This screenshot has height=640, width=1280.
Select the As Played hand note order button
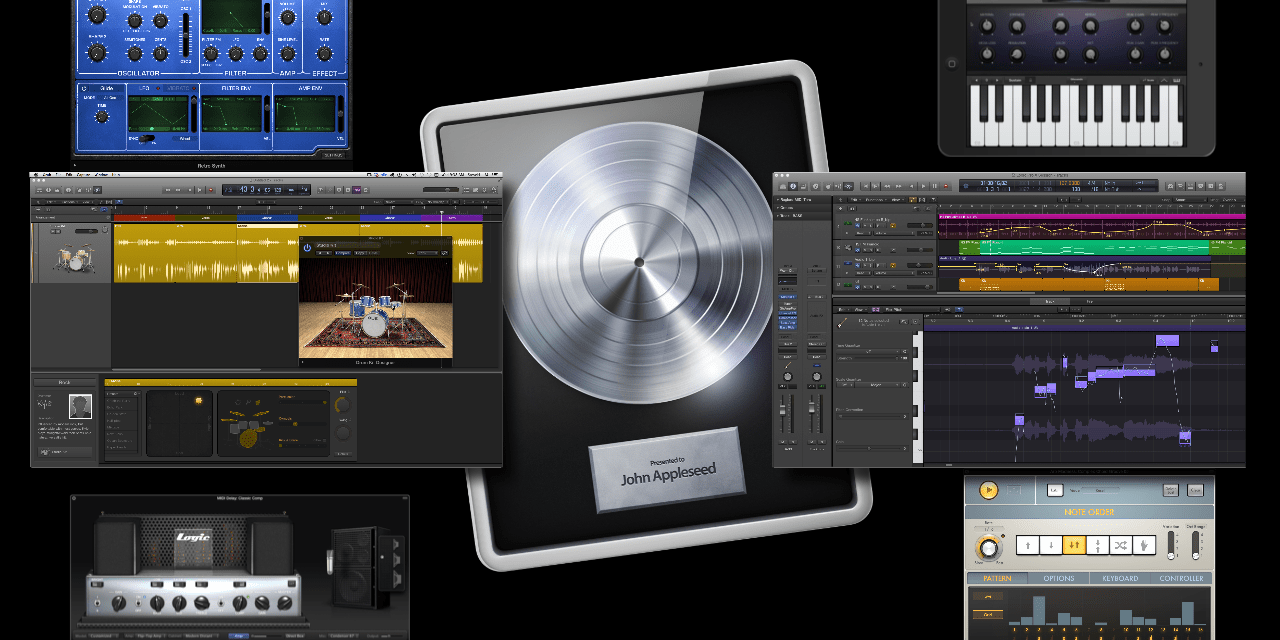click(x=1144, y=545)
